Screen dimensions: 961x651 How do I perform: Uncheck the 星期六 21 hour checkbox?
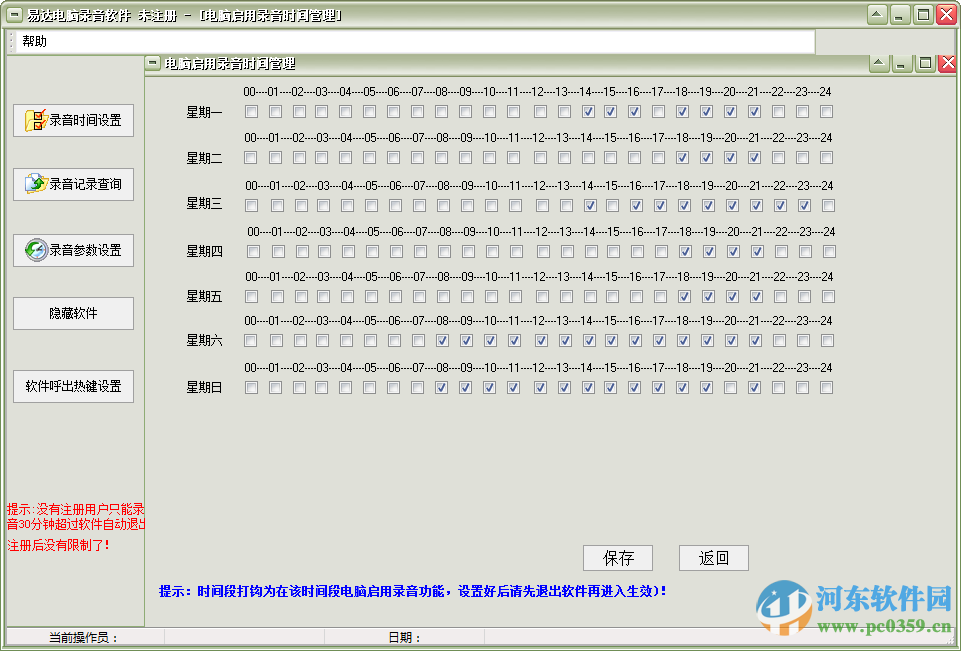click(x=755, y=340)
